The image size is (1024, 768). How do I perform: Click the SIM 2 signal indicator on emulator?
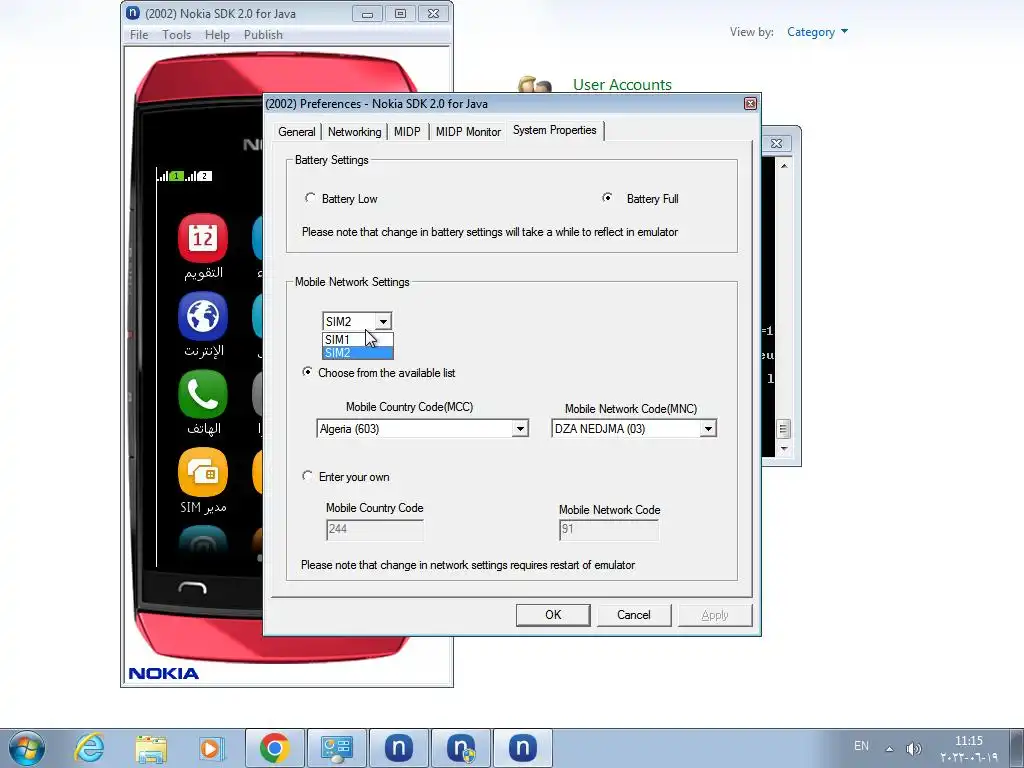[x=199, y=176]
